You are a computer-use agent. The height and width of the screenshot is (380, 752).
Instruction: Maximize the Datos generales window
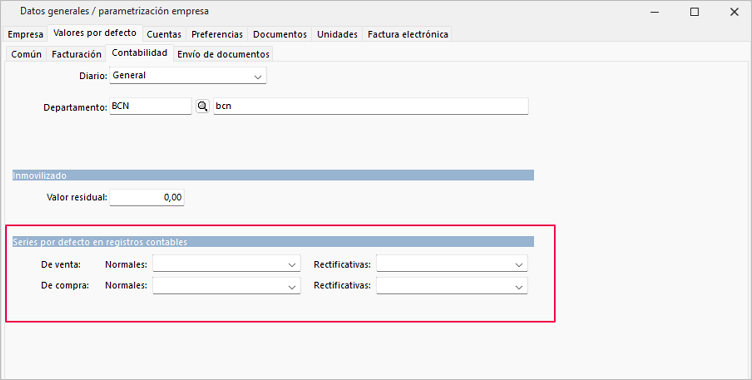pyautogui.click(x=694, y=12)
